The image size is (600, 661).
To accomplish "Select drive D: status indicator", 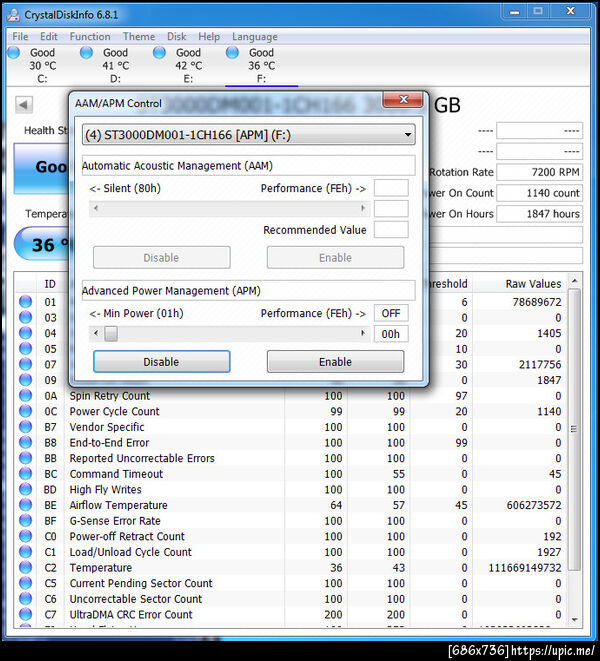I will [86, 53].
